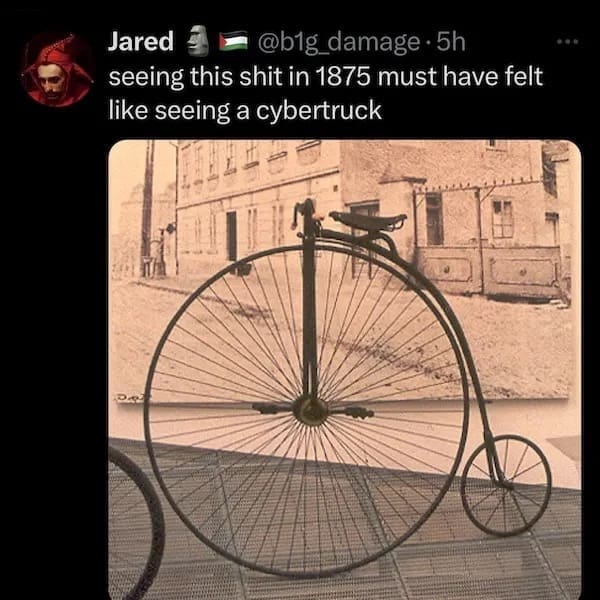Click the penny-farthing's small rear wheel
600x600 pixels.
506,485
